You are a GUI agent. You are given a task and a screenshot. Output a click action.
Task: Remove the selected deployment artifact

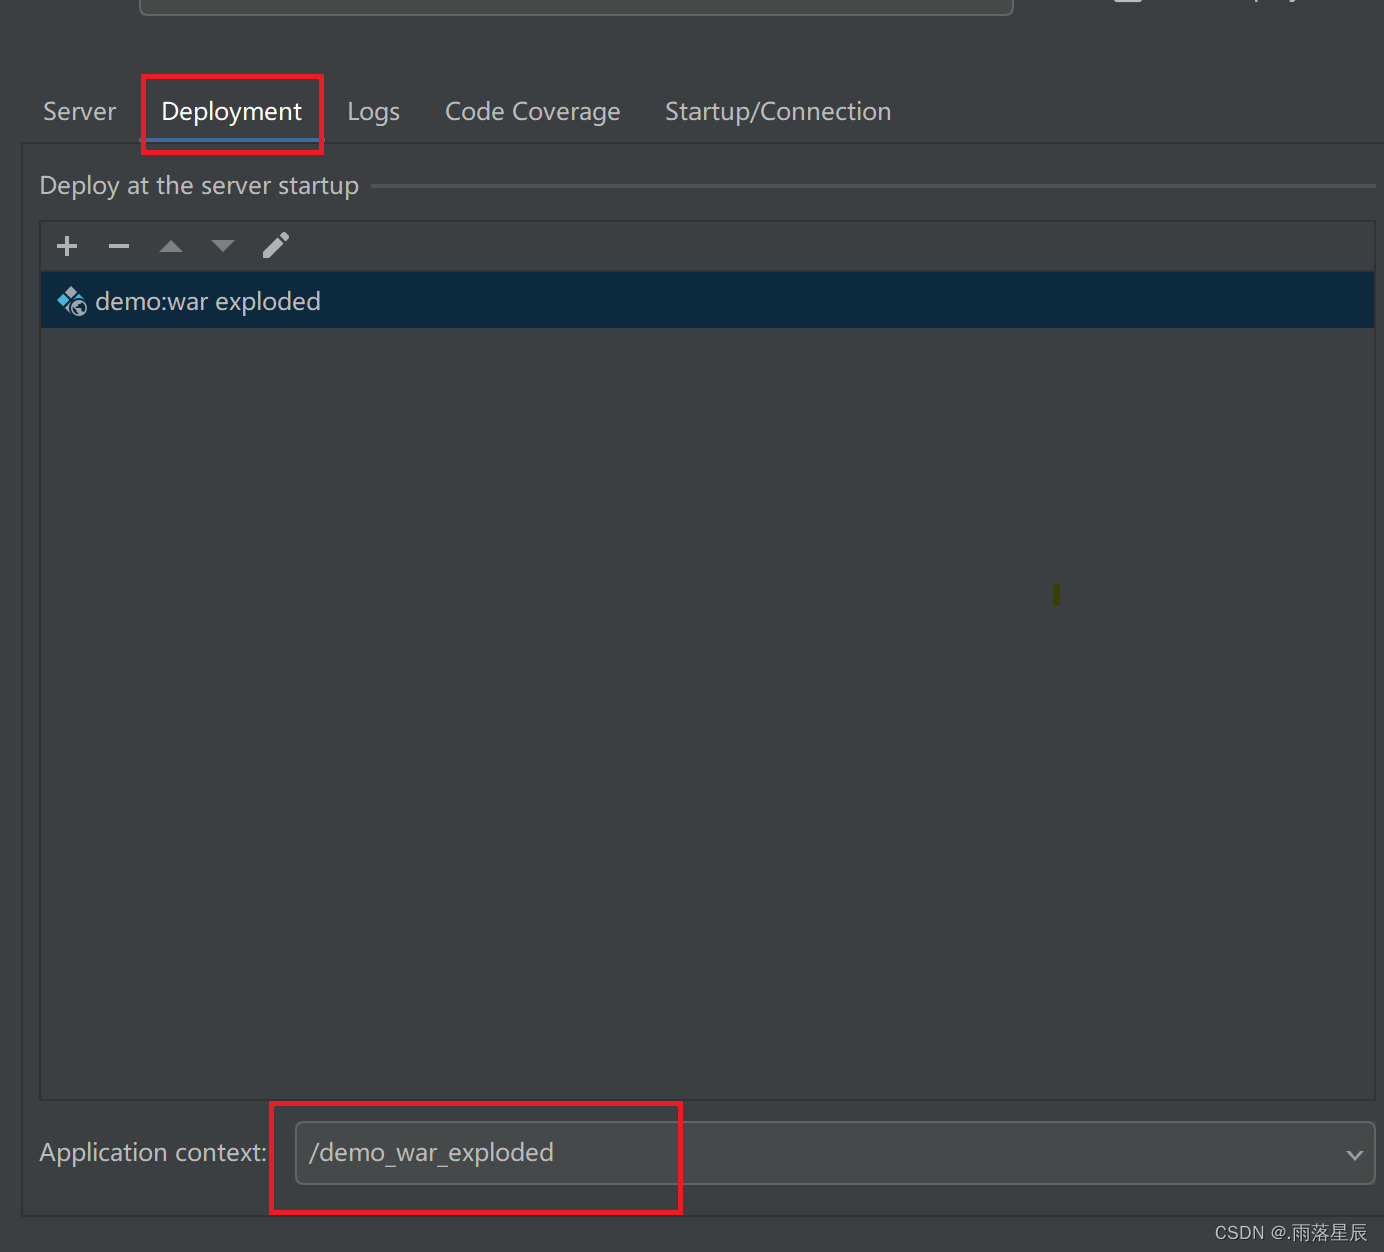[x=119, y=246]
